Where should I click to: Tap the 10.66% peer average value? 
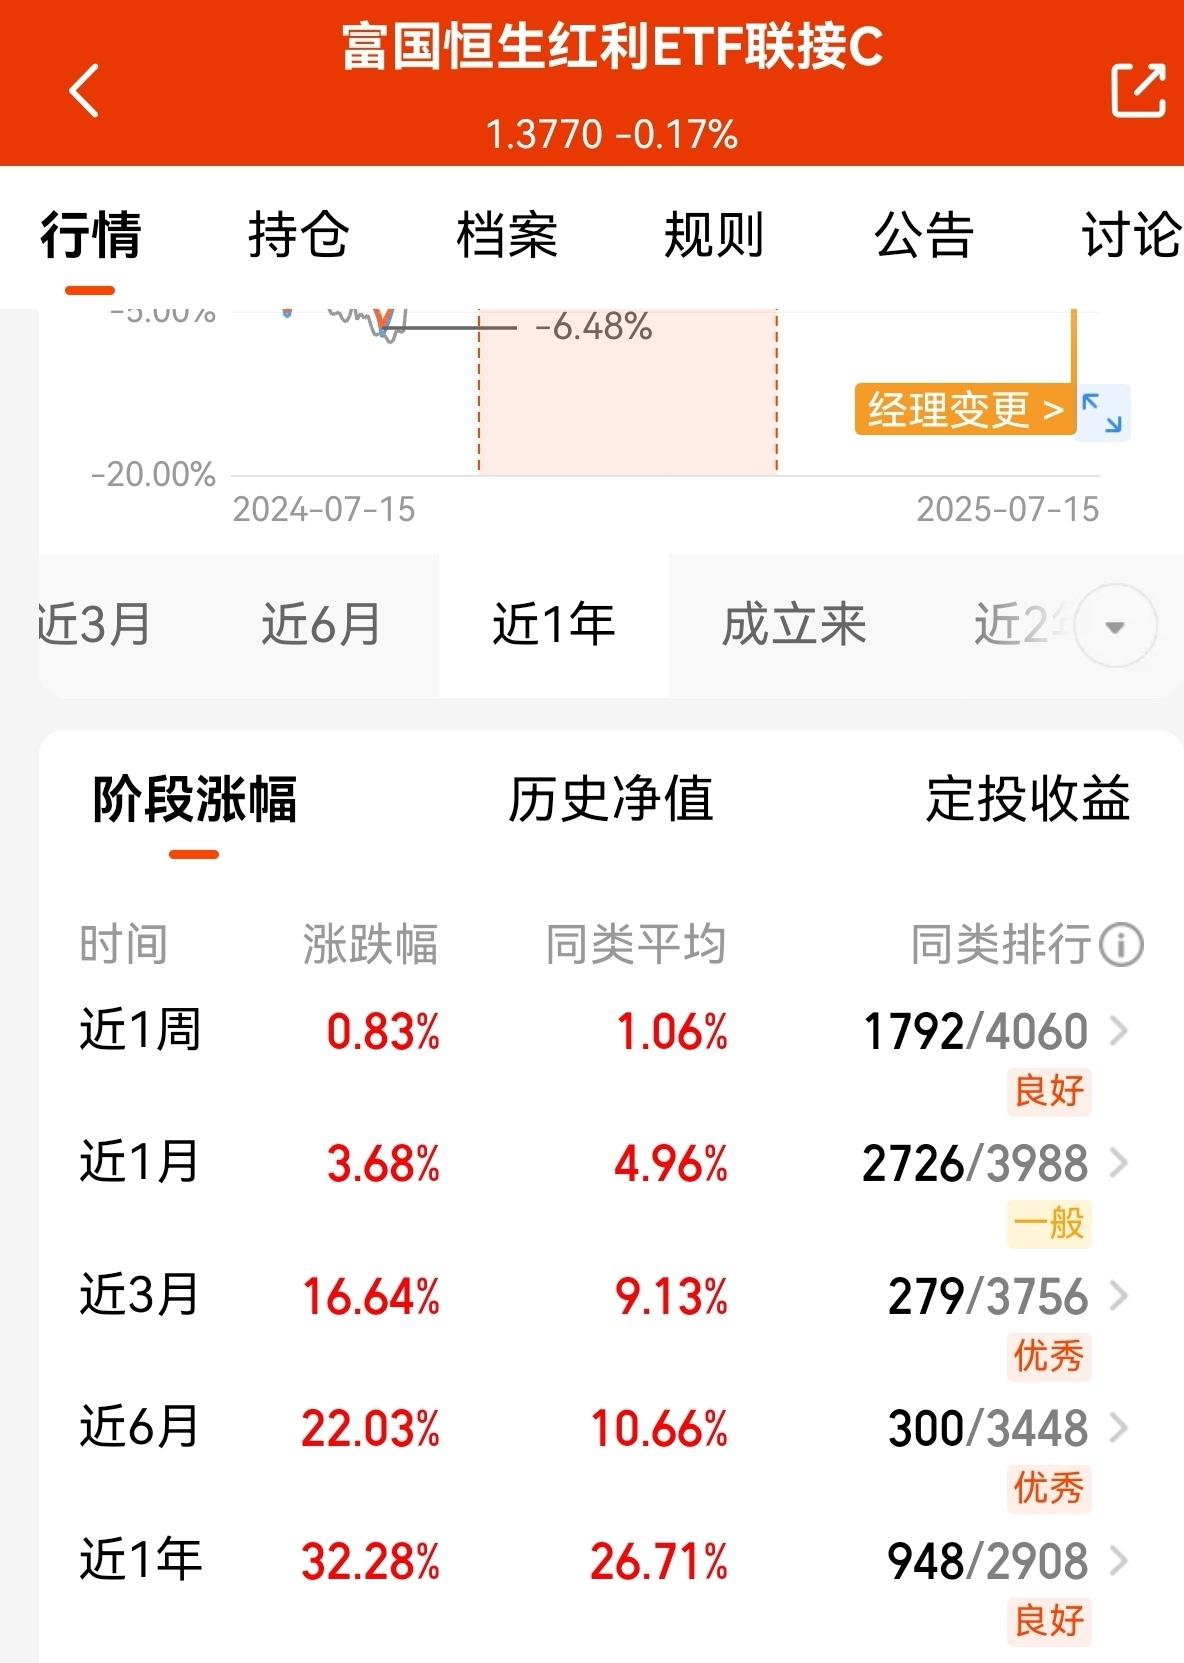coord(659,1429)
